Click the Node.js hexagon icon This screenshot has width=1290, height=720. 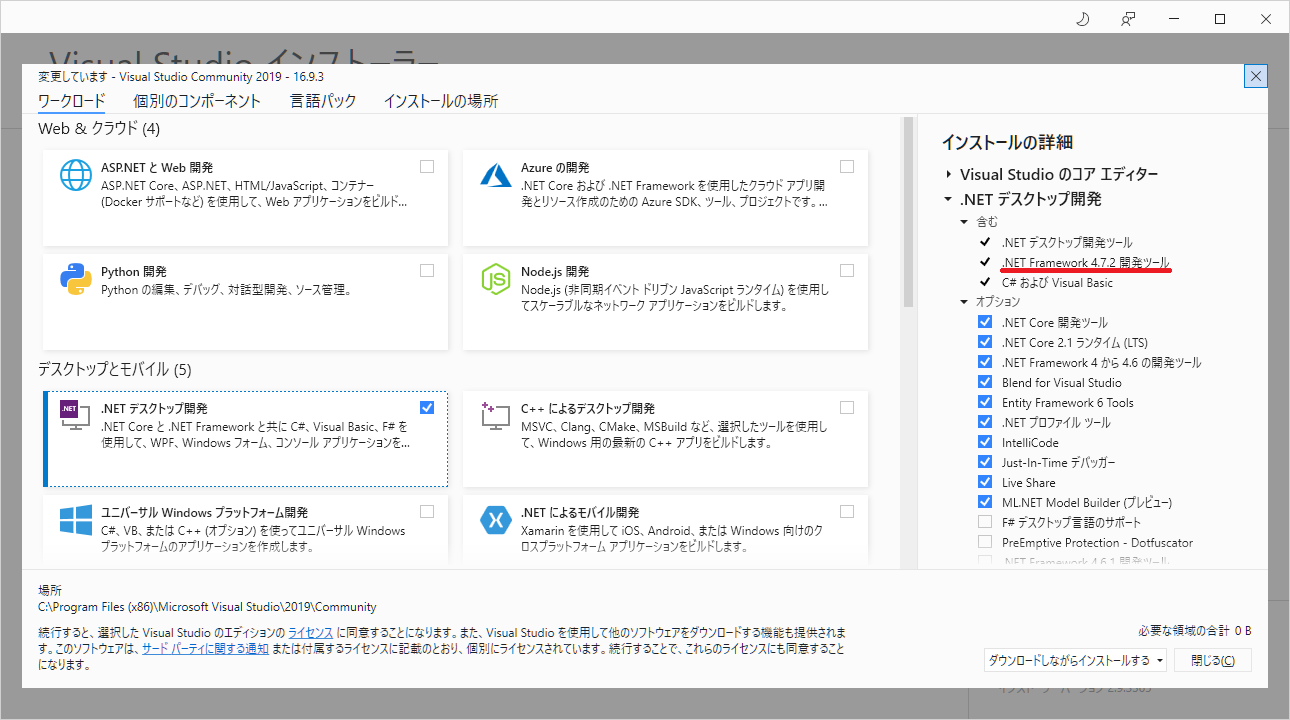[x=496, y=280]
